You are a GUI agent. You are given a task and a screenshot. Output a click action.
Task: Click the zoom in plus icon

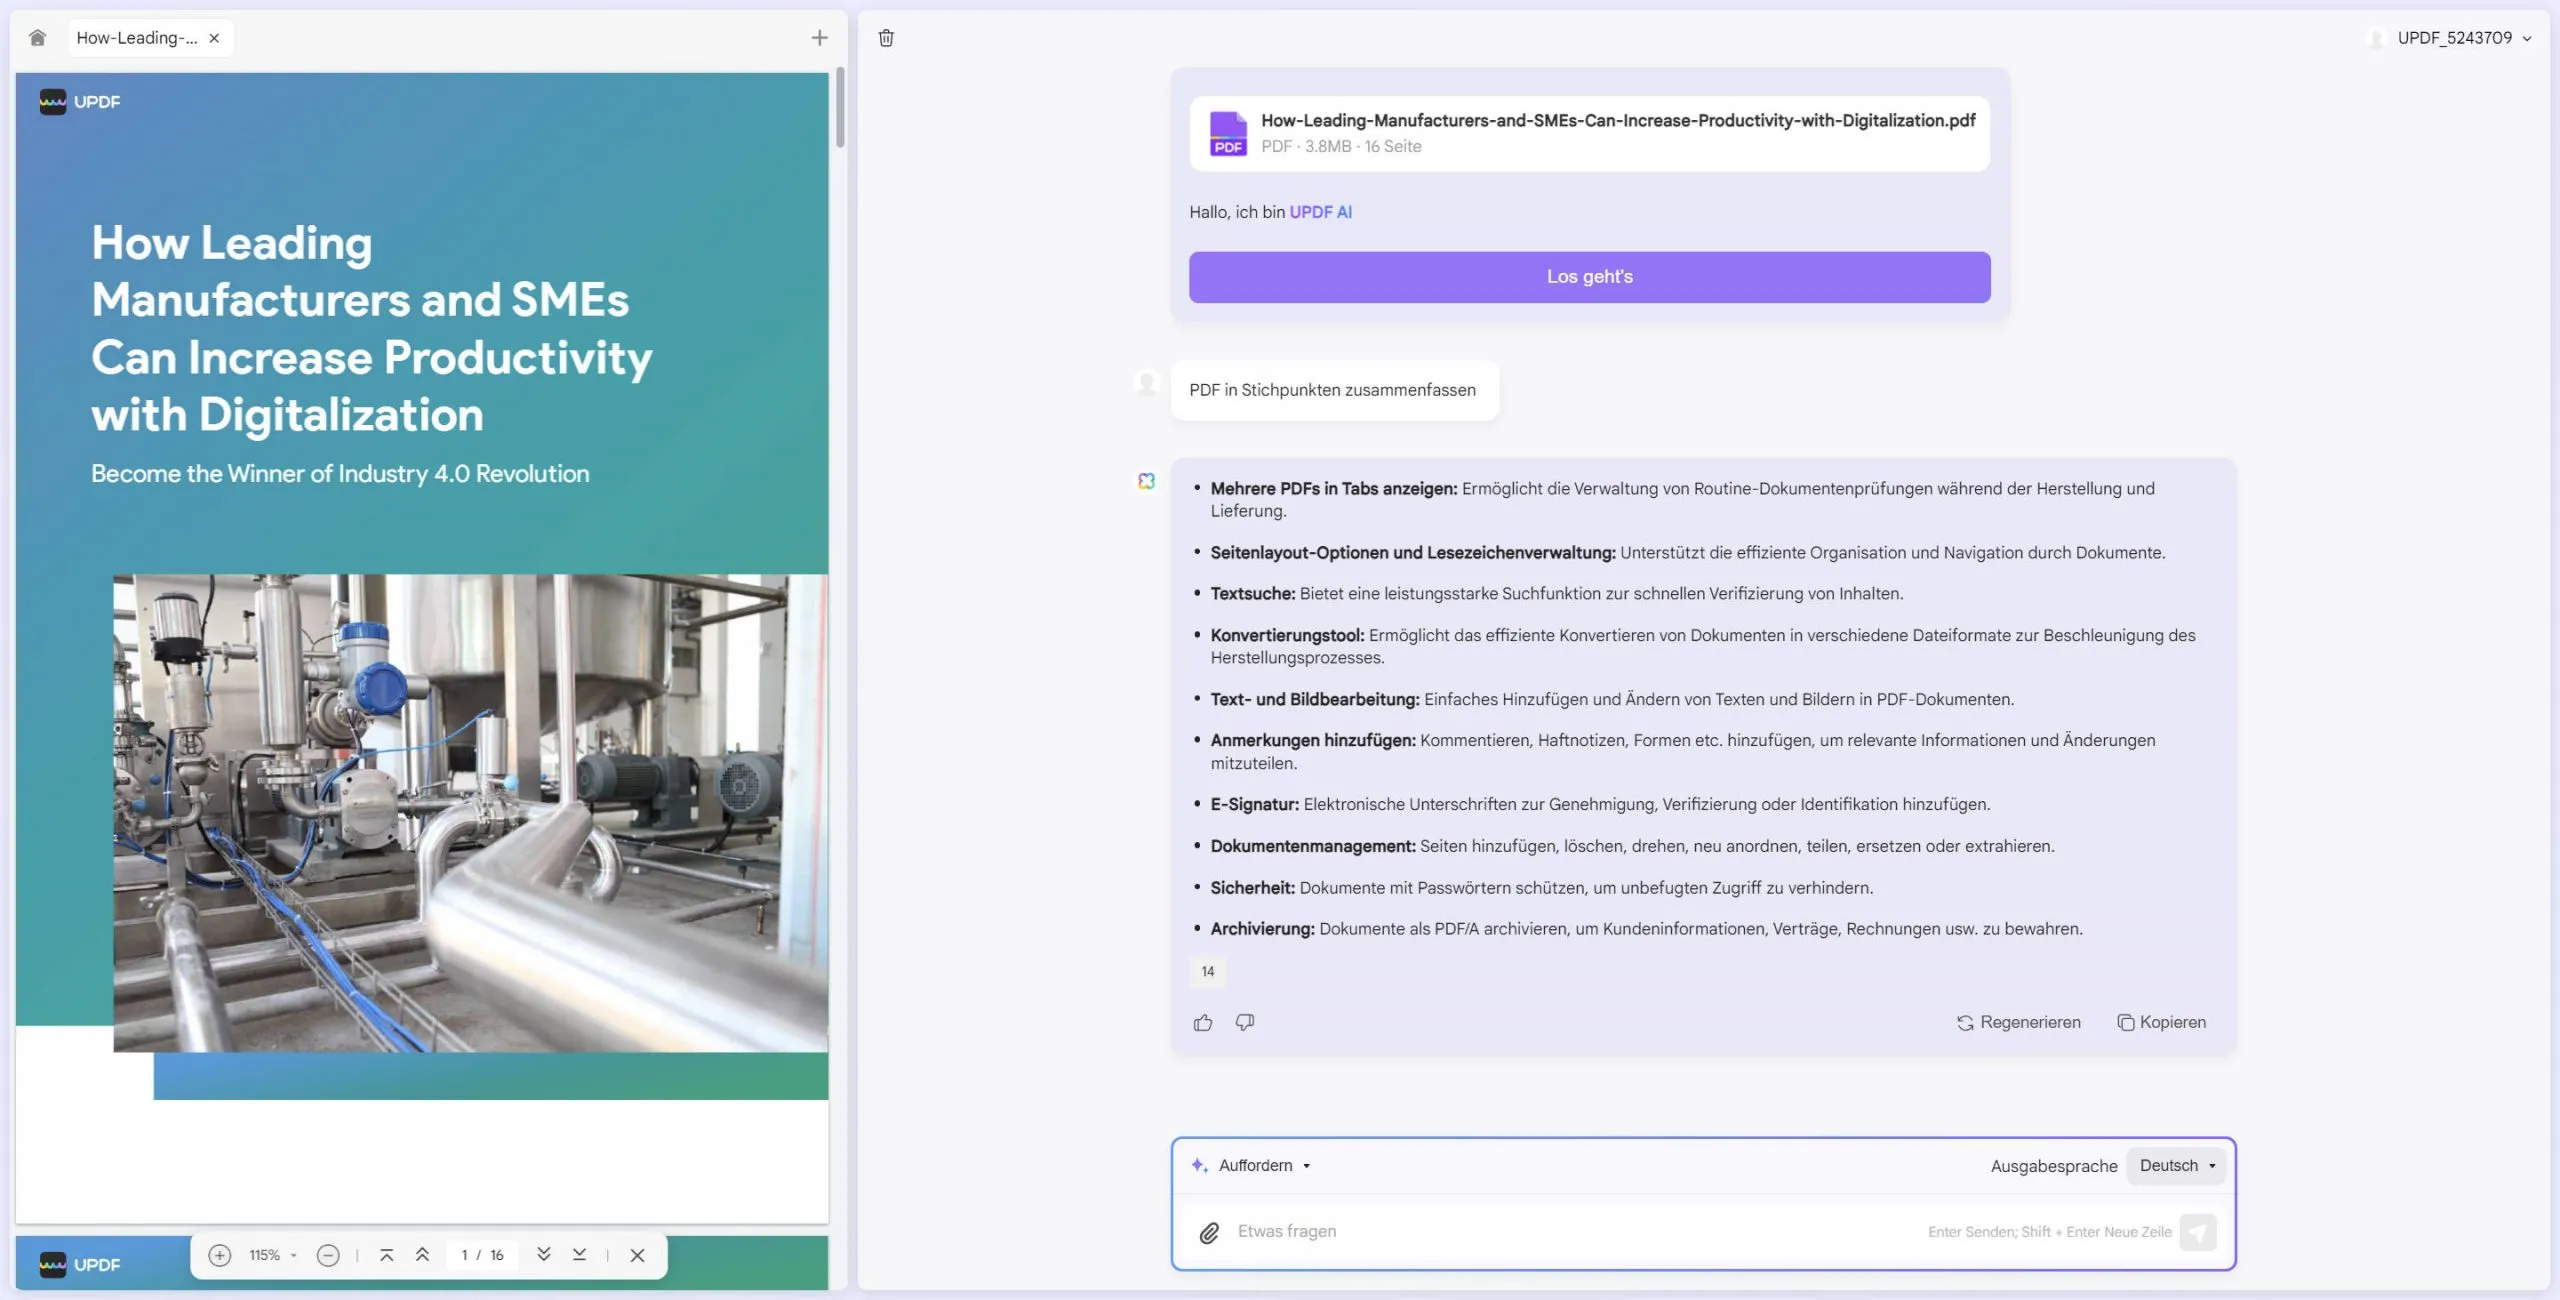point(220,1255)
